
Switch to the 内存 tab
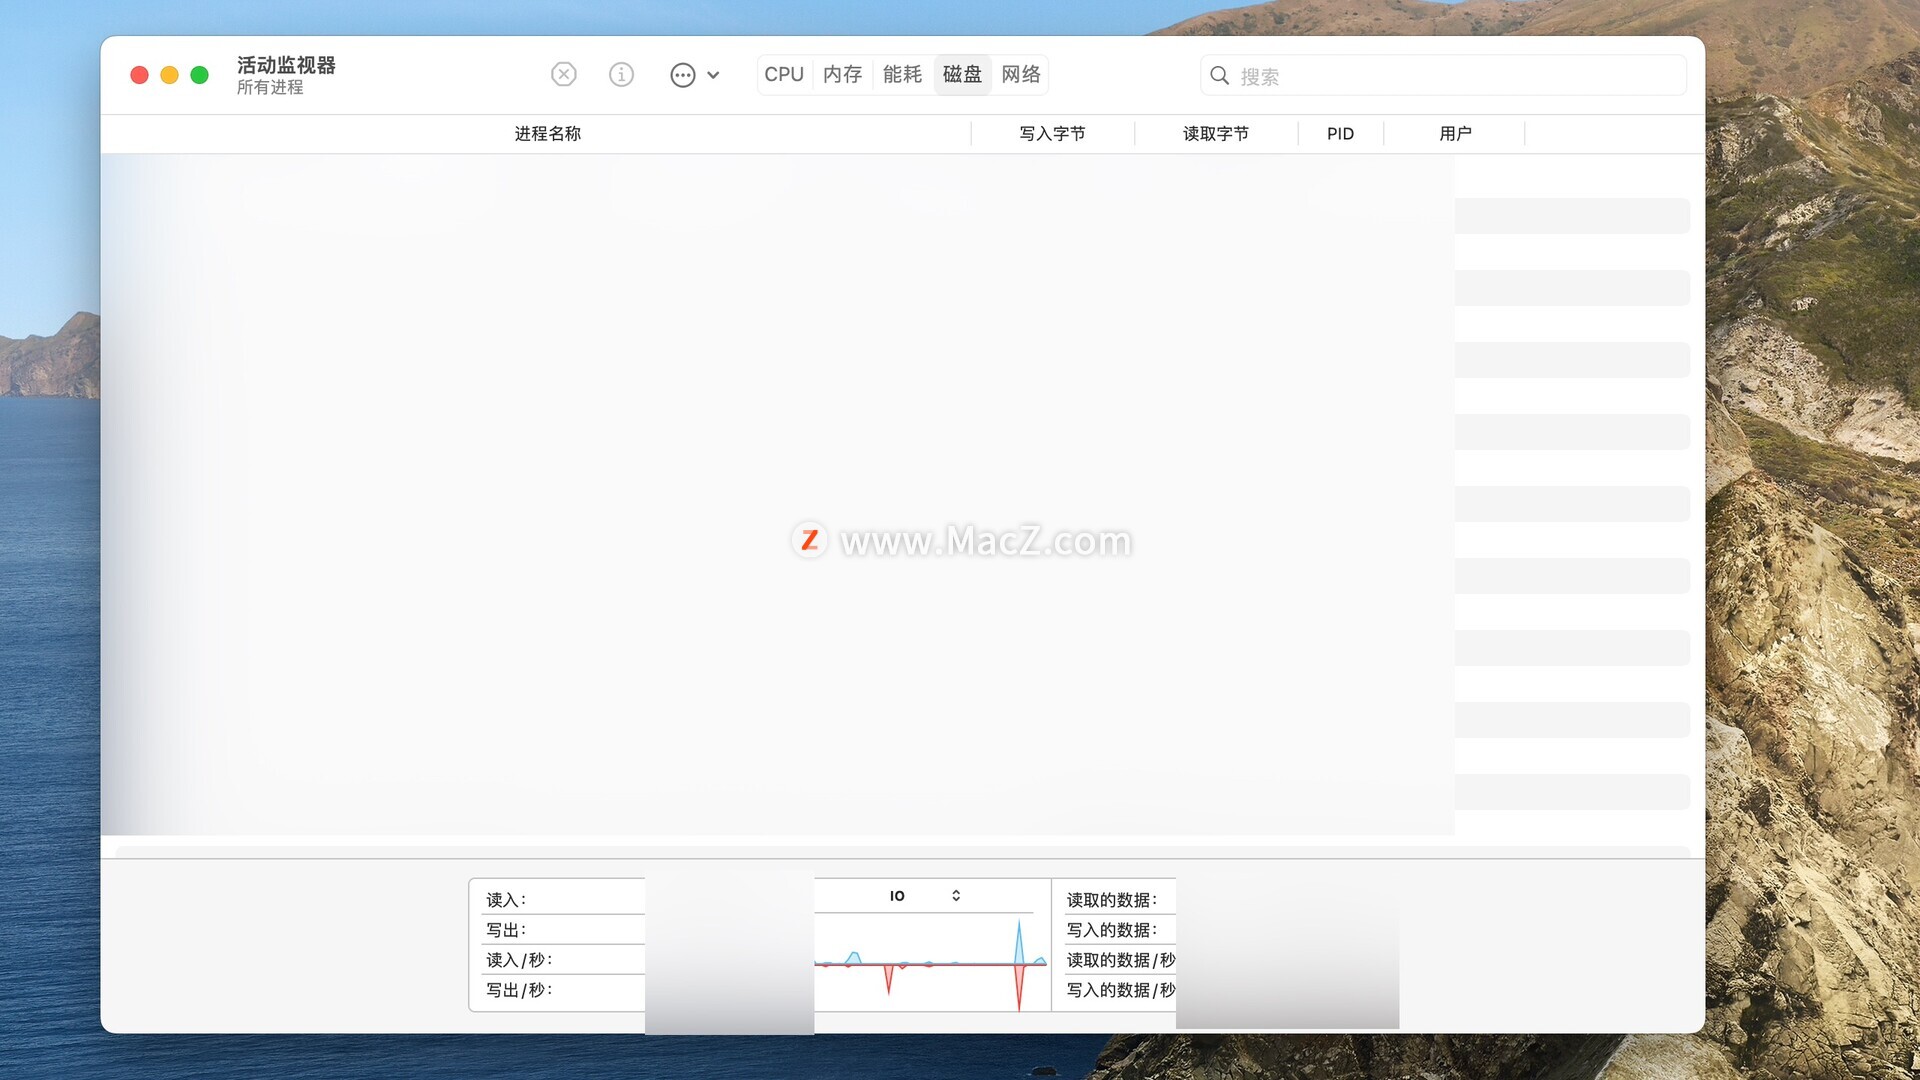pyautogui.click(x=843, y=75)
